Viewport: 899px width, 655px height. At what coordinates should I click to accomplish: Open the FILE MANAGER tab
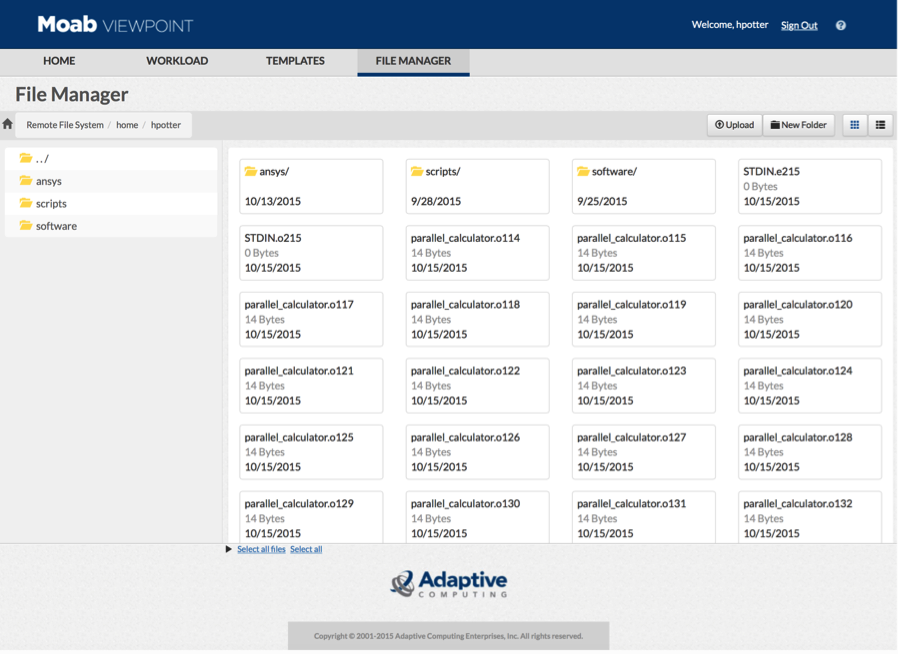(413, 61)
